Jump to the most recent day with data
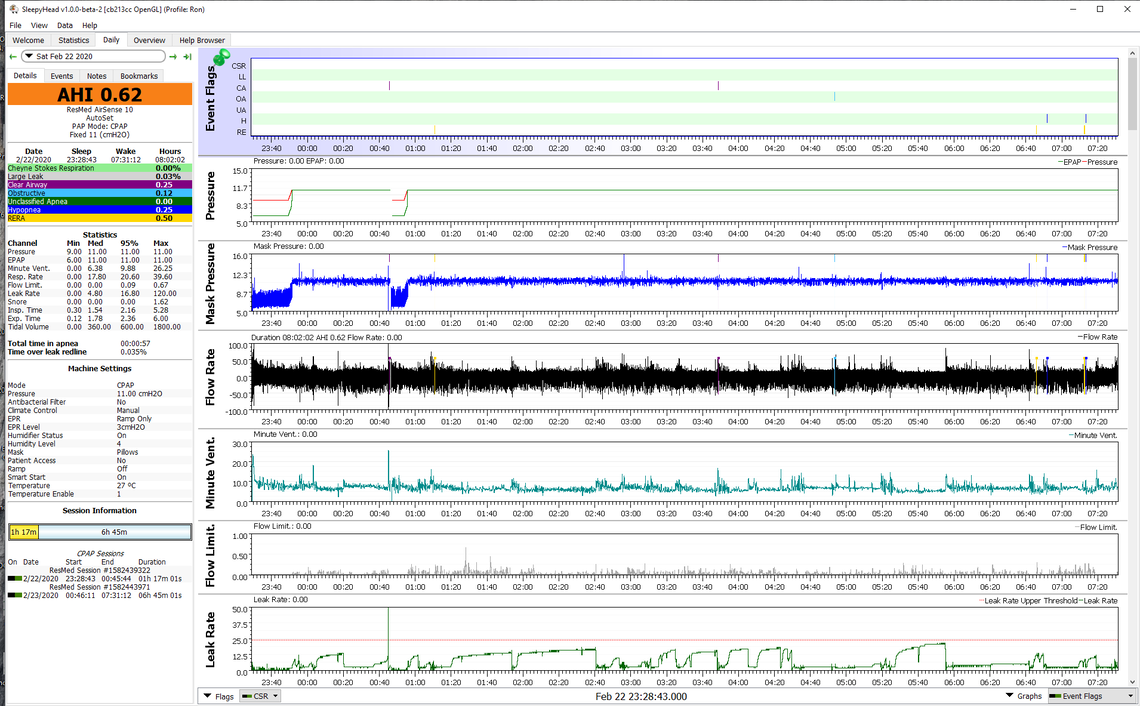1140x706 pixels. point(187,57)
